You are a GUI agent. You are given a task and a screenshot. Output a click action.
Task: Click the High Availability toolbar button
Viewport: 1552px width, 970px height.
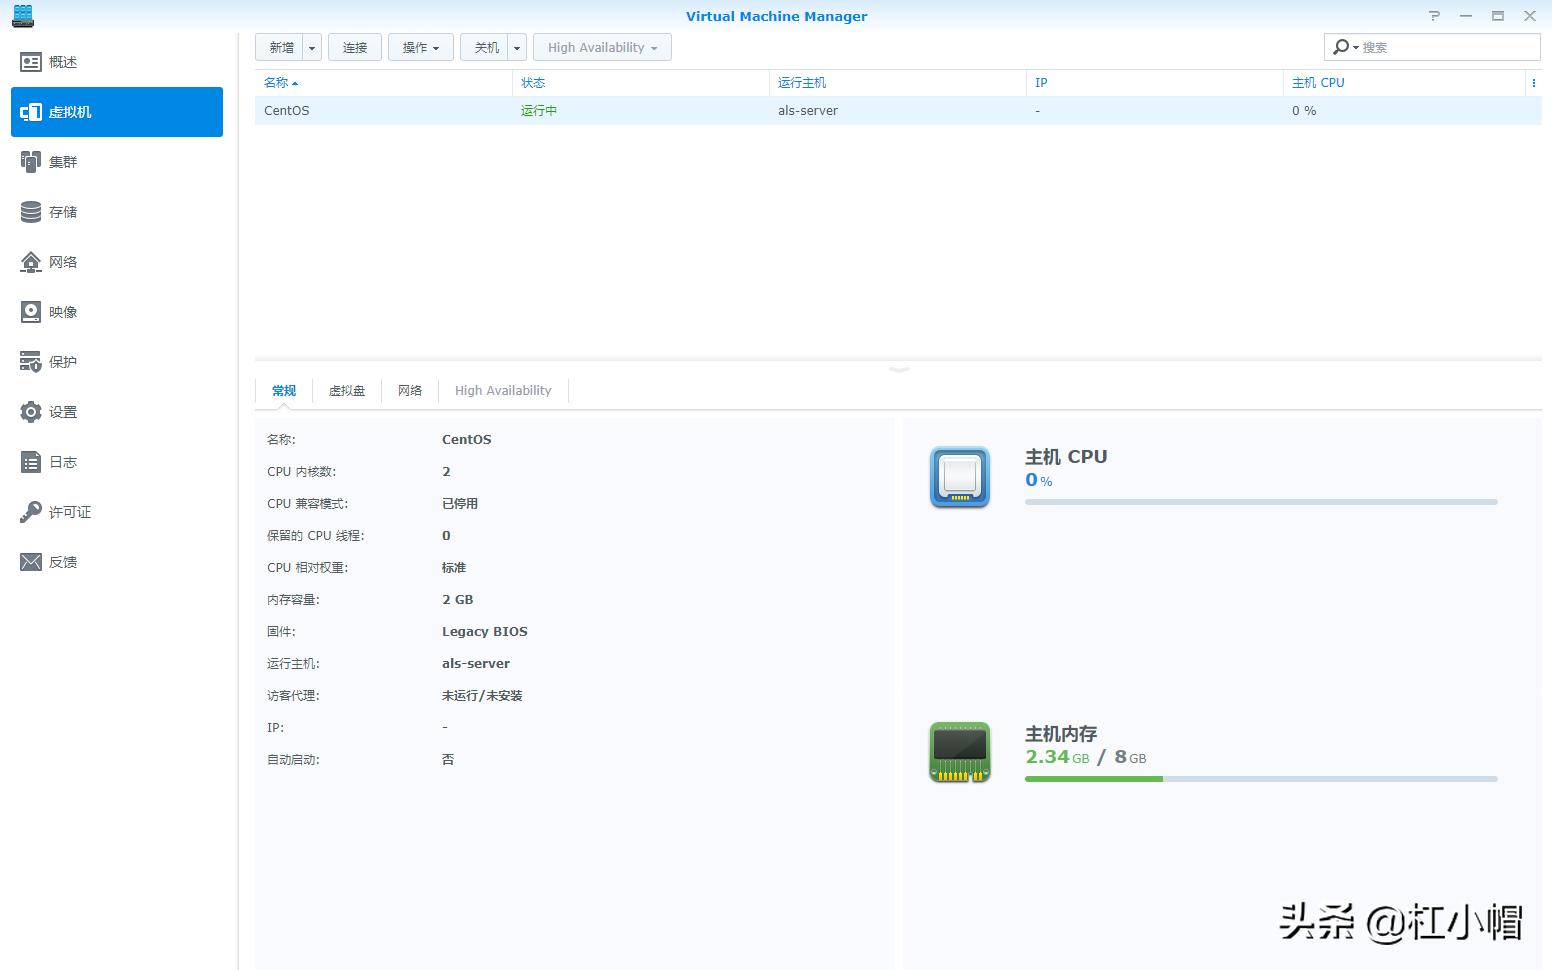(601, 46)
